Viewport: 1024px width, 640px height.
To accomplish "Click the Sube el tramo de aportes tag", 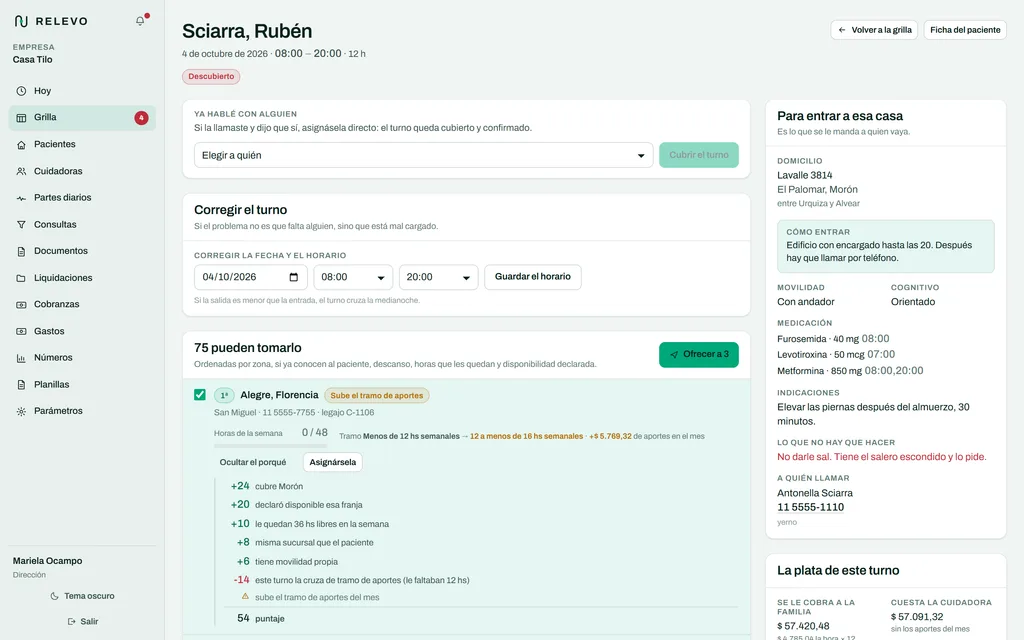I will click(x=376, y=396).
